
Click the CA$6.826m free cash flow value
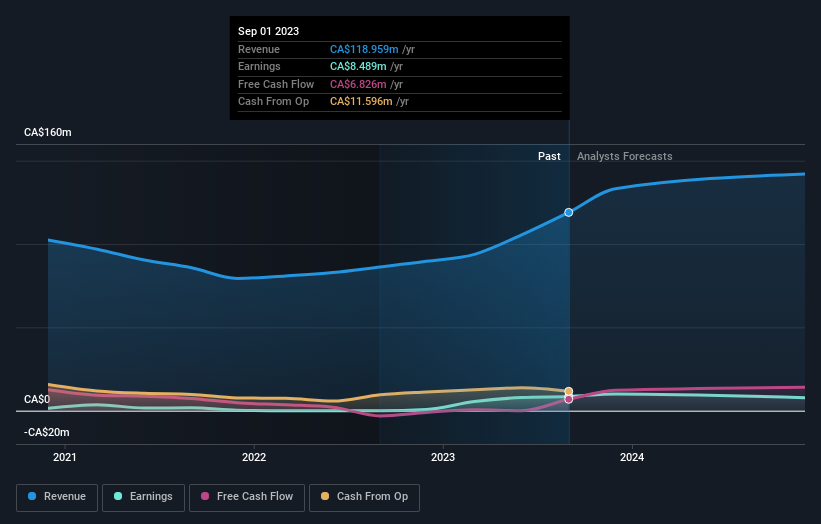coord(358,84)
